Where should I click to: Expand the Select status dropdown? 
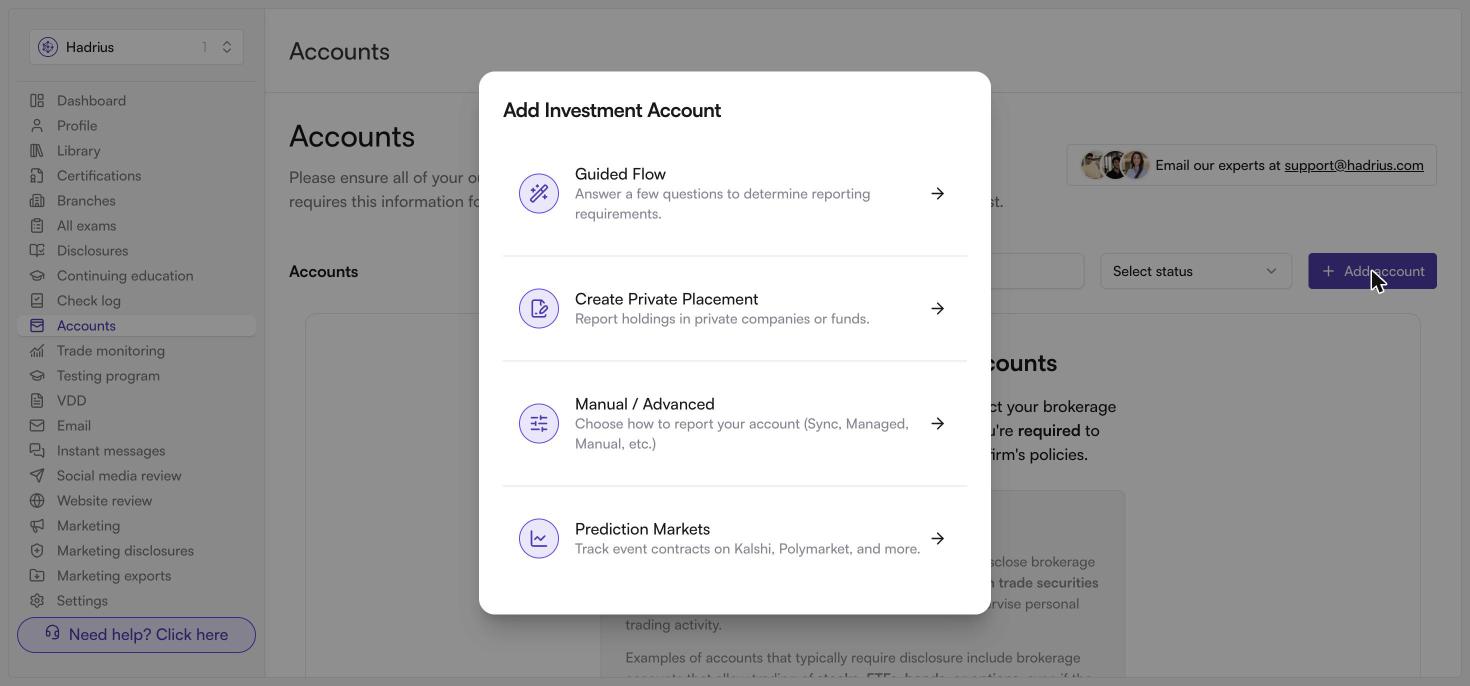(x=1195, y=271)
